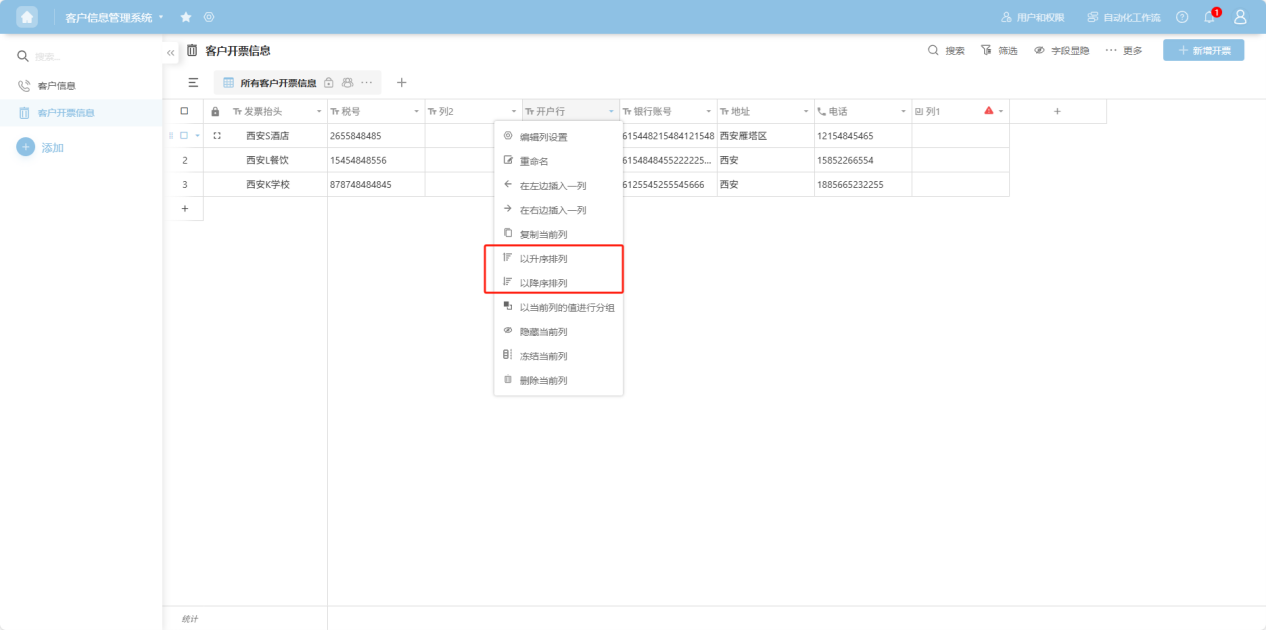This screenshot has width=1266, height=630.
Task: Expand the 客户信息管理系统 app name dropdown
Action: [161, 17]
